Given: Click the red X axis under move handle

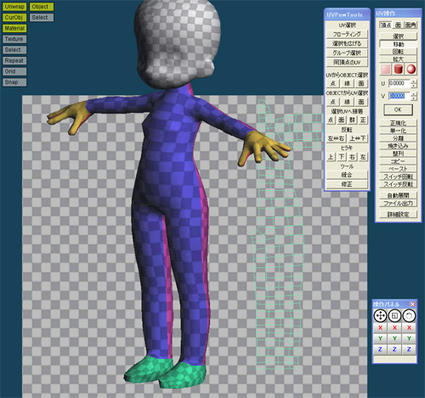Looking at the screenshot, I should point(380,328).
